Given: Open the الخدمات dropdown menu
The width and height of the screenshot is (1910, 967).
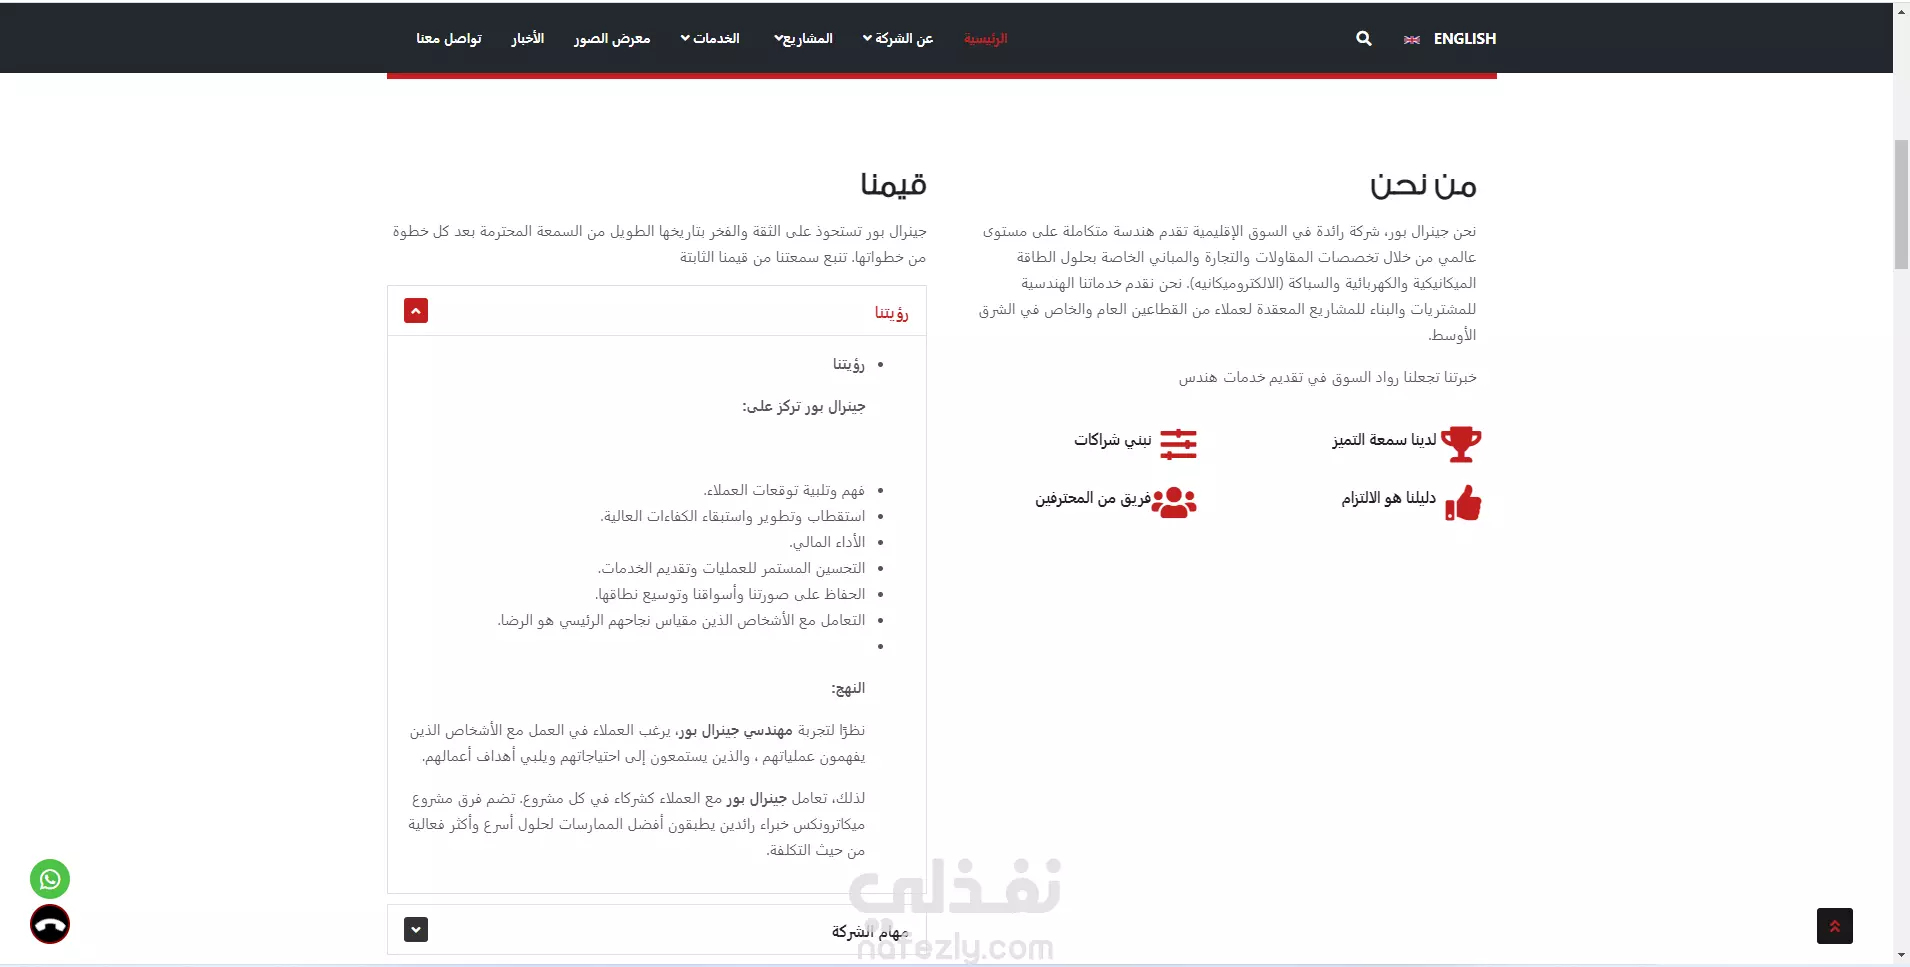Looking at the screenshot, I should pyautogui.click(x=710, y=38).
